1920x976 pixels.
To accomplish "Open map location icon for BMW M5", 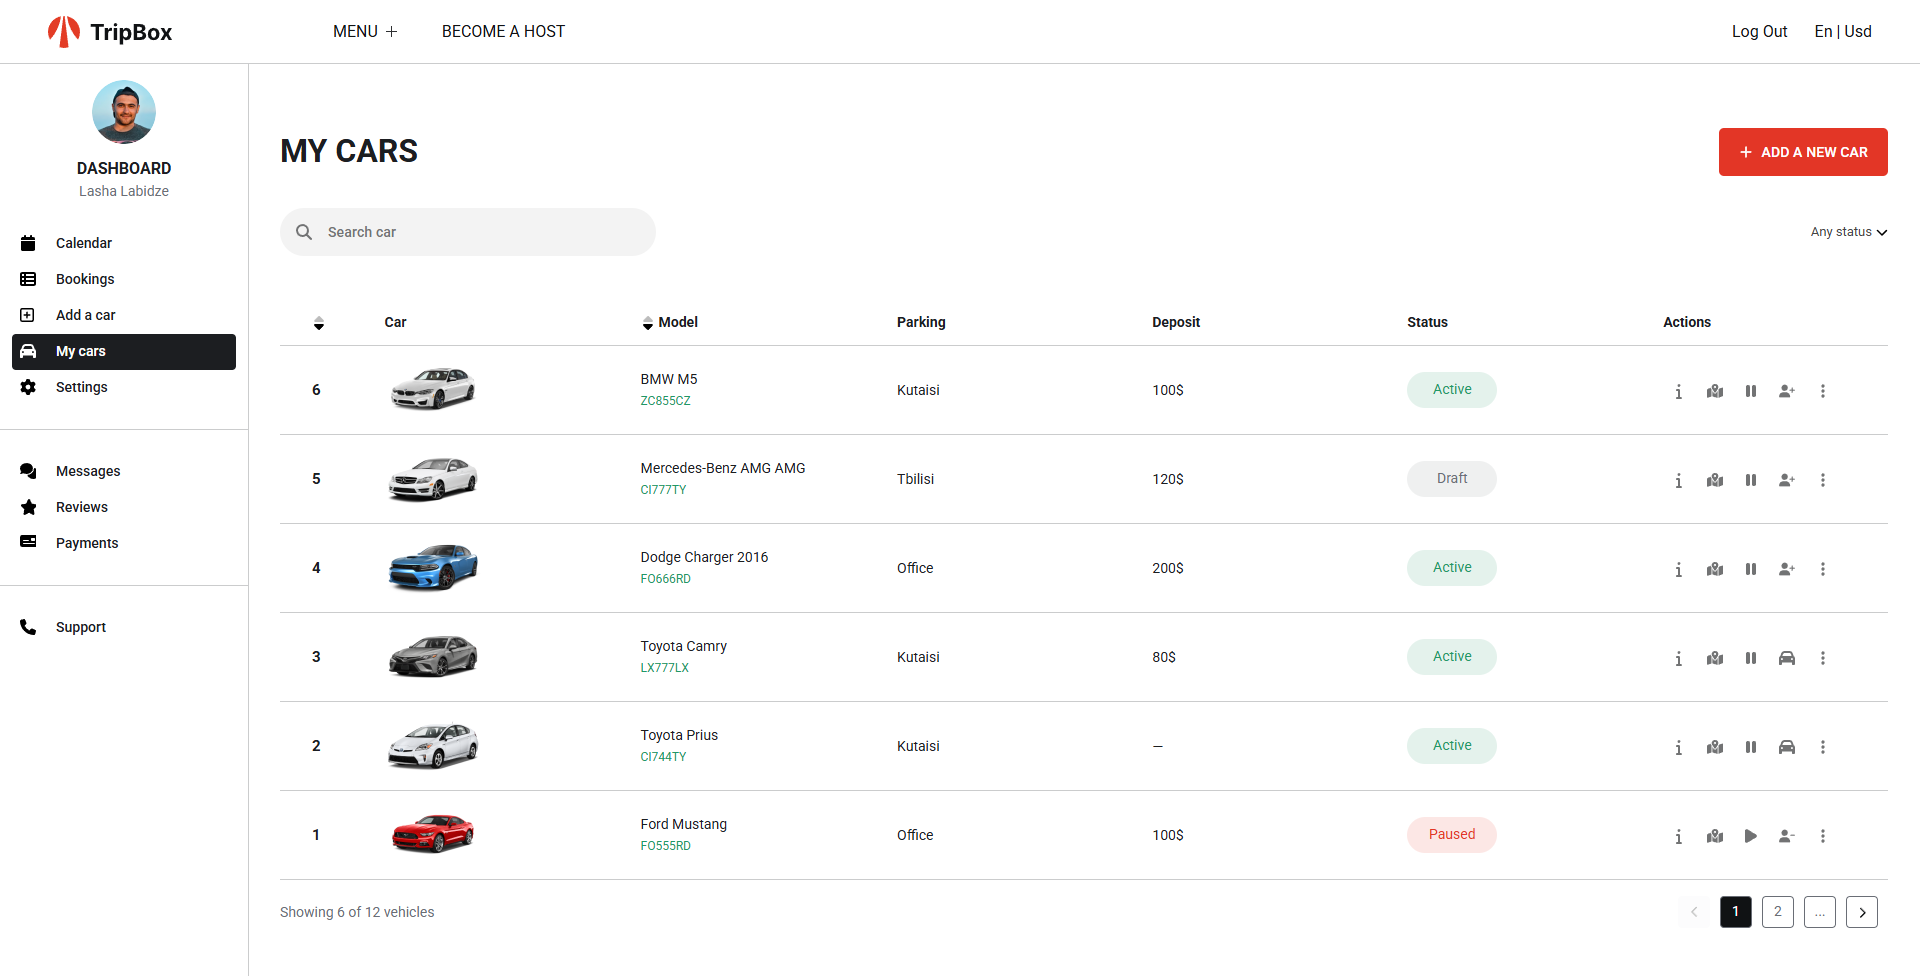I will coord(1715,391).
